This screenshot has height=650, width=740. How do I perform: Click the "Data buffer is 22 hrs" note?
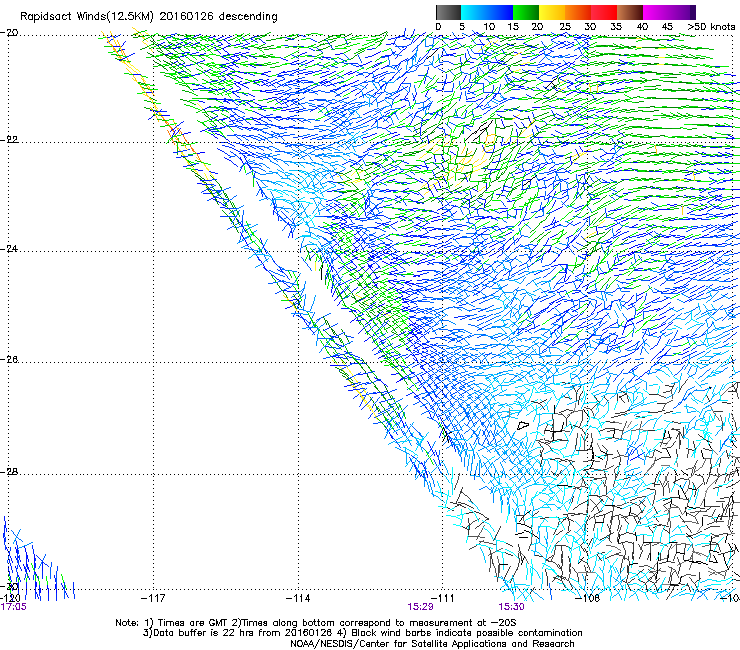pos(362,633)
